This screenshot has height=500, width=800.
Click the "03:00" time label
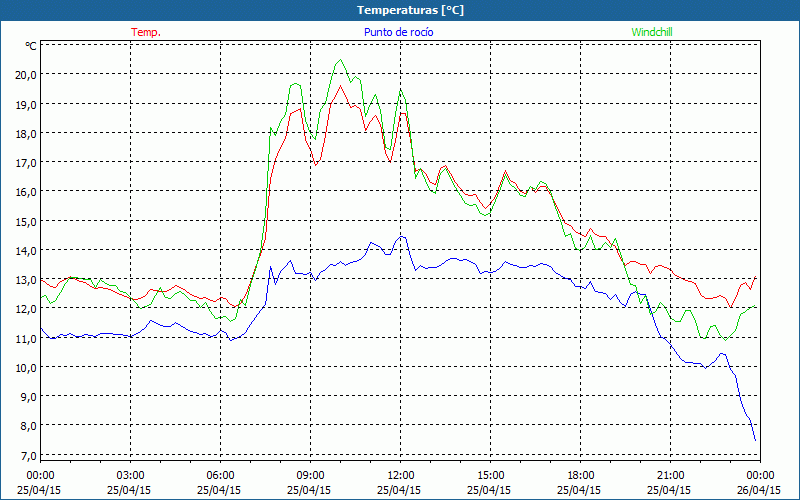point(131,476)
